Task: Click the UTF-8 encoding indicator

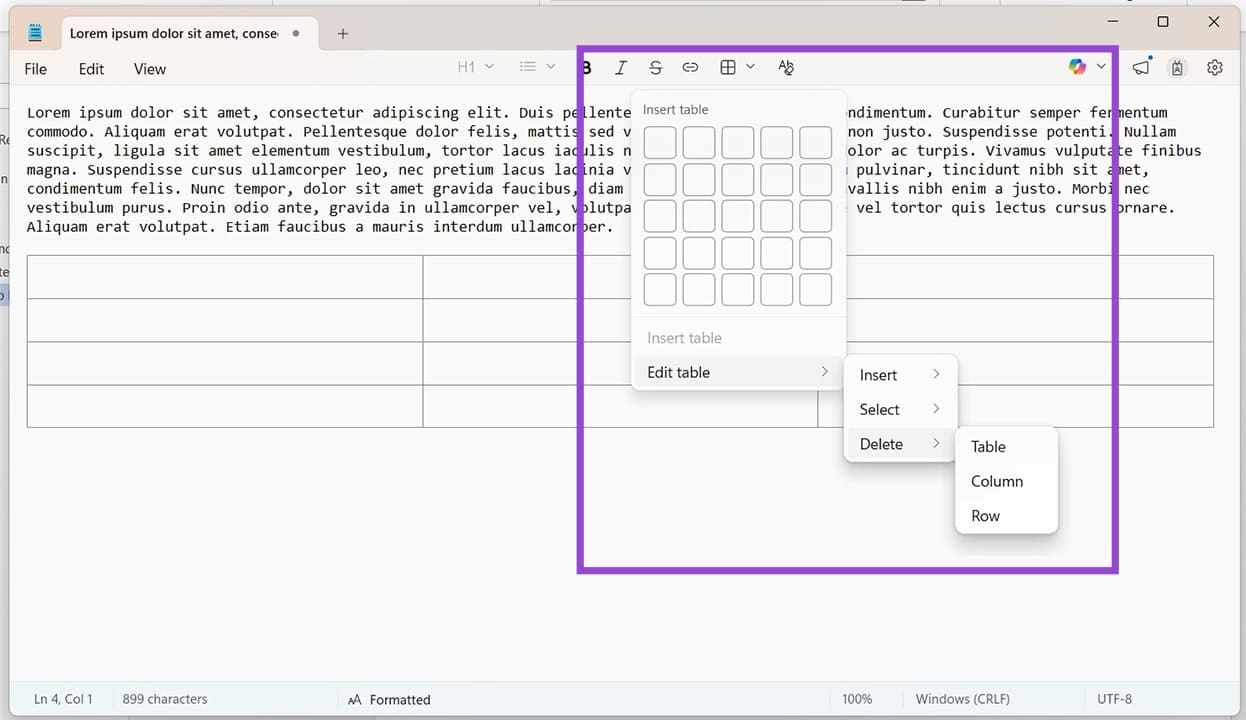Action: coord(1113,699)
